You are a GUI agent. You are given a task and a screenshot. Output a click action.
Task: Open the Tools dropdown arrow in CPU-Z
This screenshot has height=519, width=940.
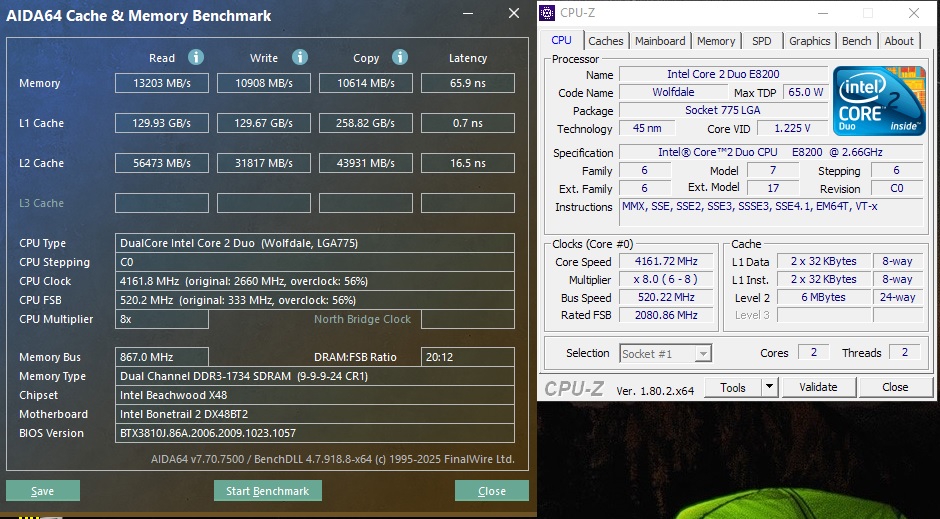pyautogui.click(x=769, y=387)
